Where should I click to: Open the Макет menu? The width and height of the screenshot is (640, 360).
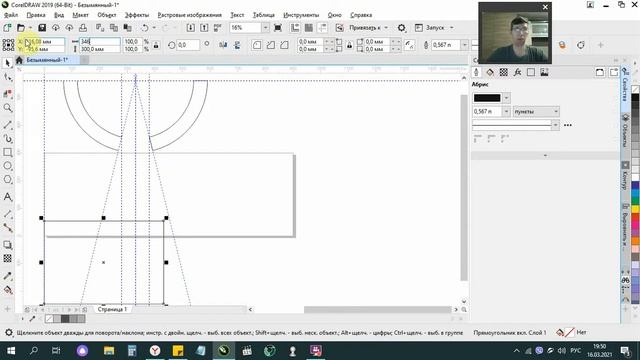(x=80, y=15)
